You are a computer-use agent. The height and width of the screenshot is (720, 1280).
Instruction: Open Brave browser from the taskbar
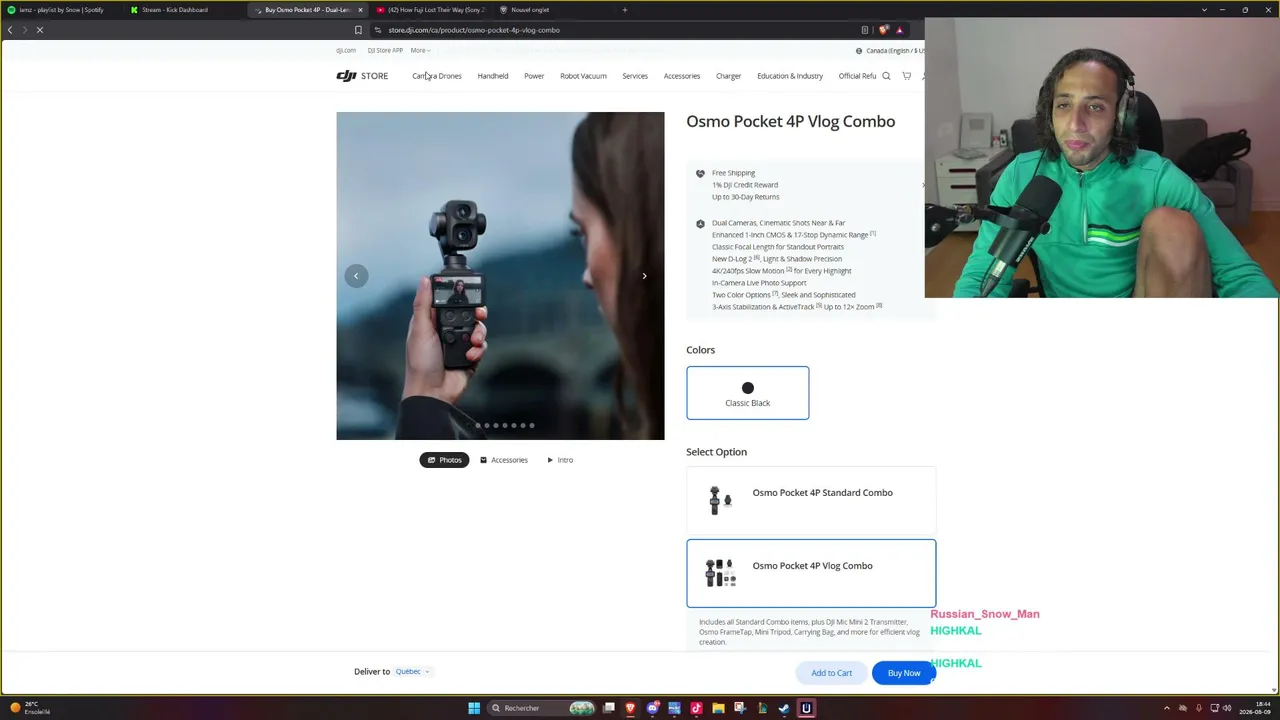coord(630,709)
